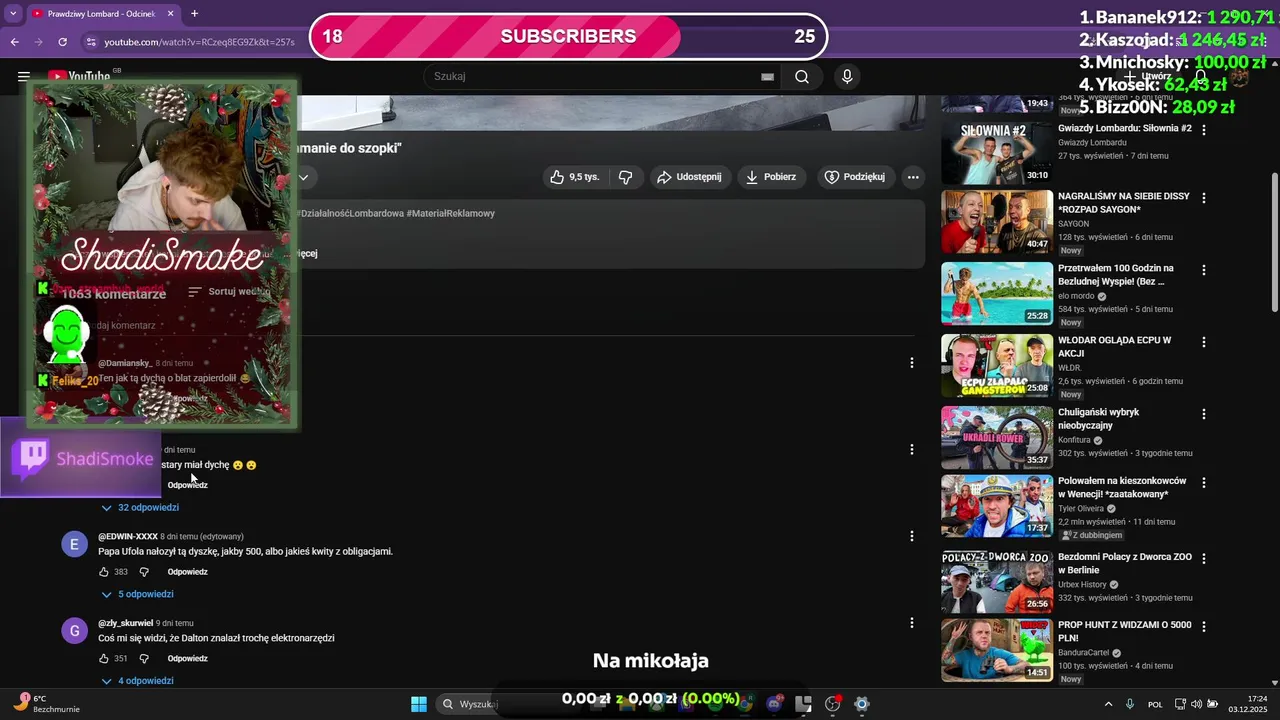Open the Windows Start menu
The height and width of the screenshot is (720, 1280).
pyautogui.click(x=419, y=704)
